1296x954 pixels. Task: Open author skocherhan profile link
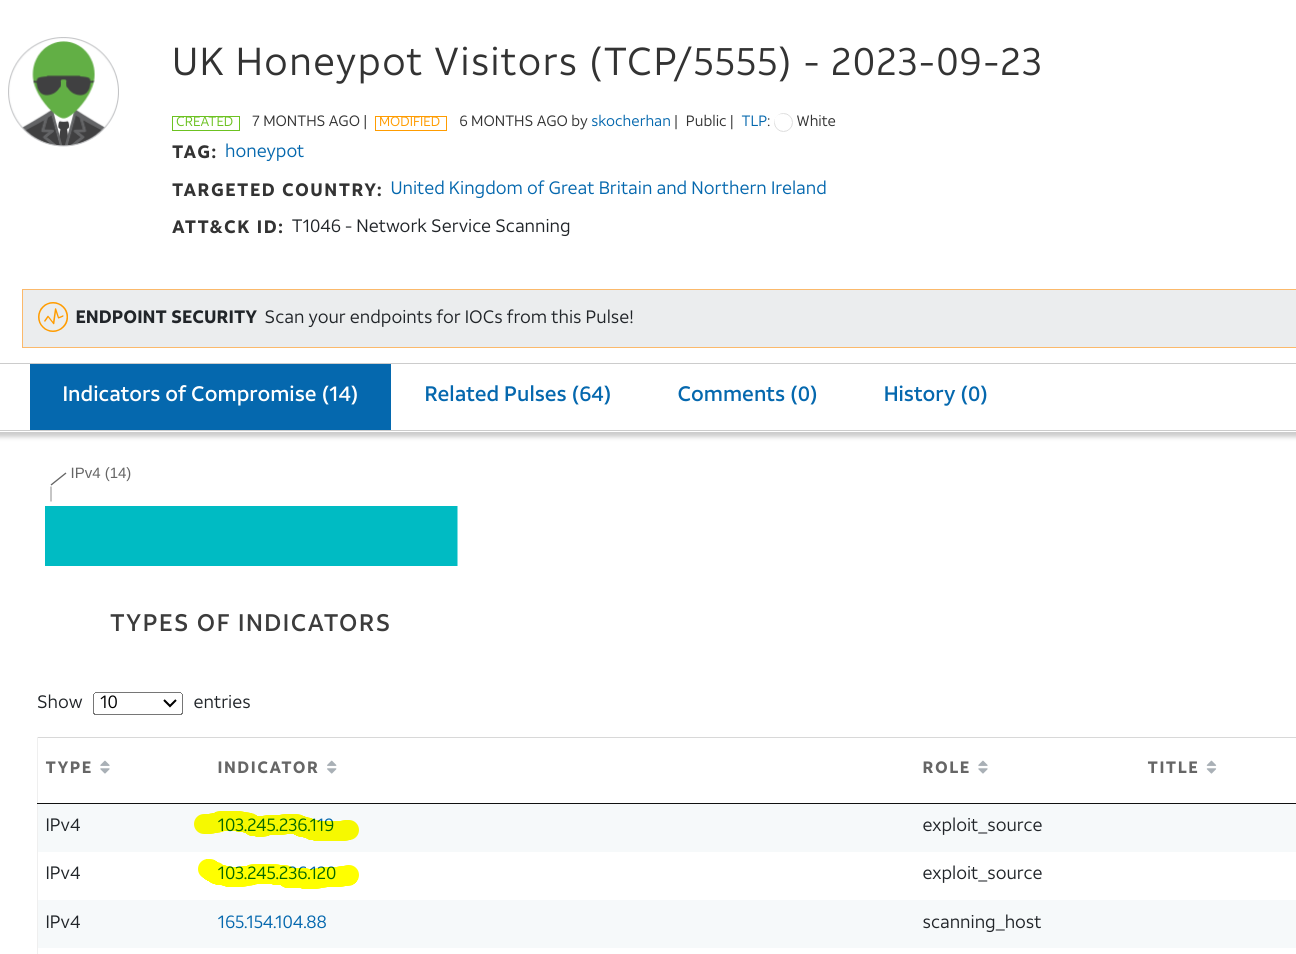[x=631, y=121]
